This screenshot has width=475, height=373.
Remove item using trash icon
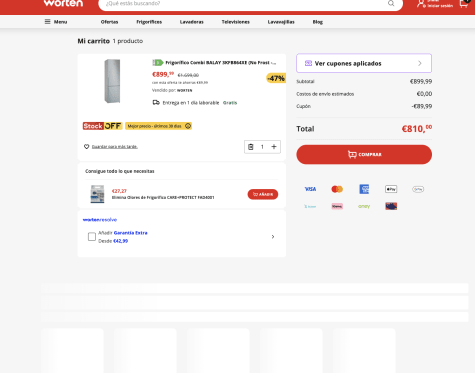tap(251, 147)
